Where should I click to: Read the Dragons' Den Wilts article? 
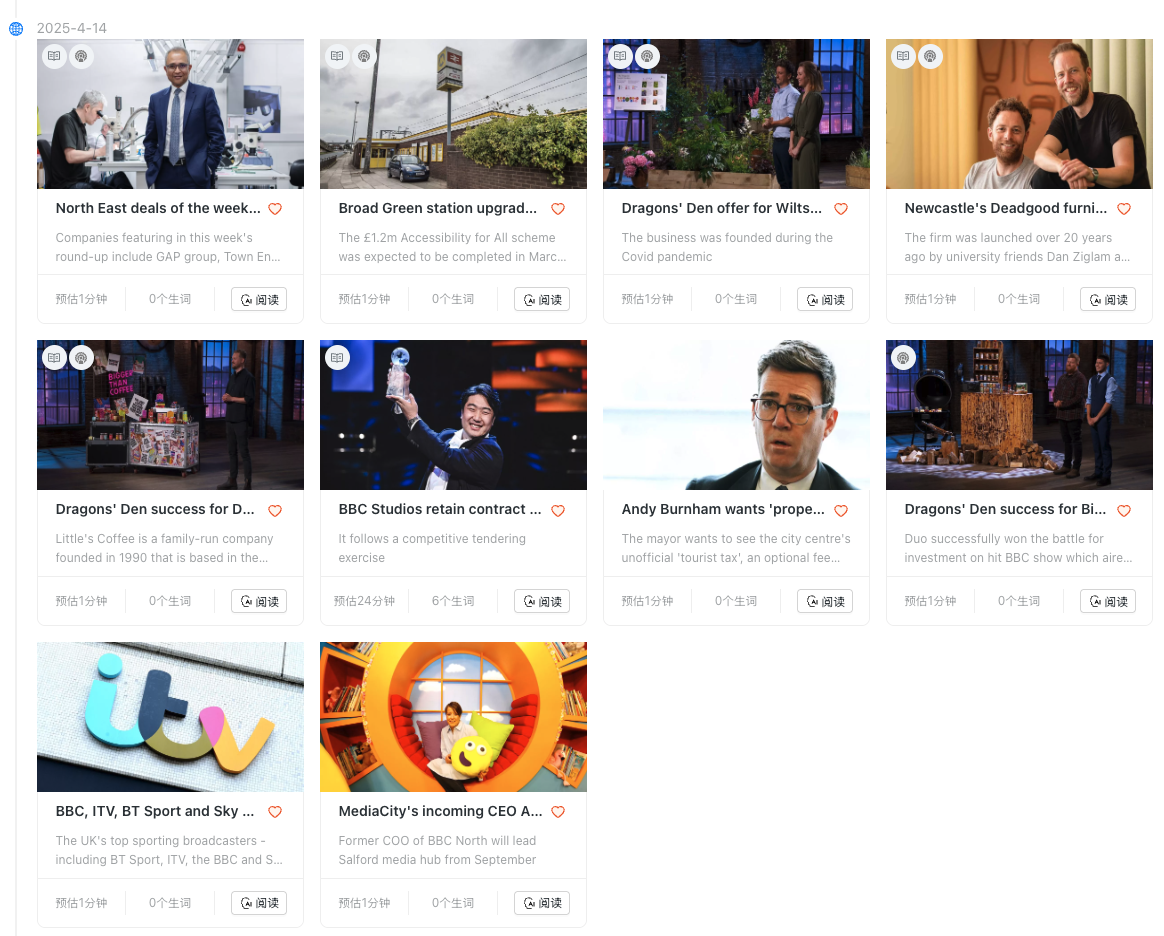(x=825, y=300)
